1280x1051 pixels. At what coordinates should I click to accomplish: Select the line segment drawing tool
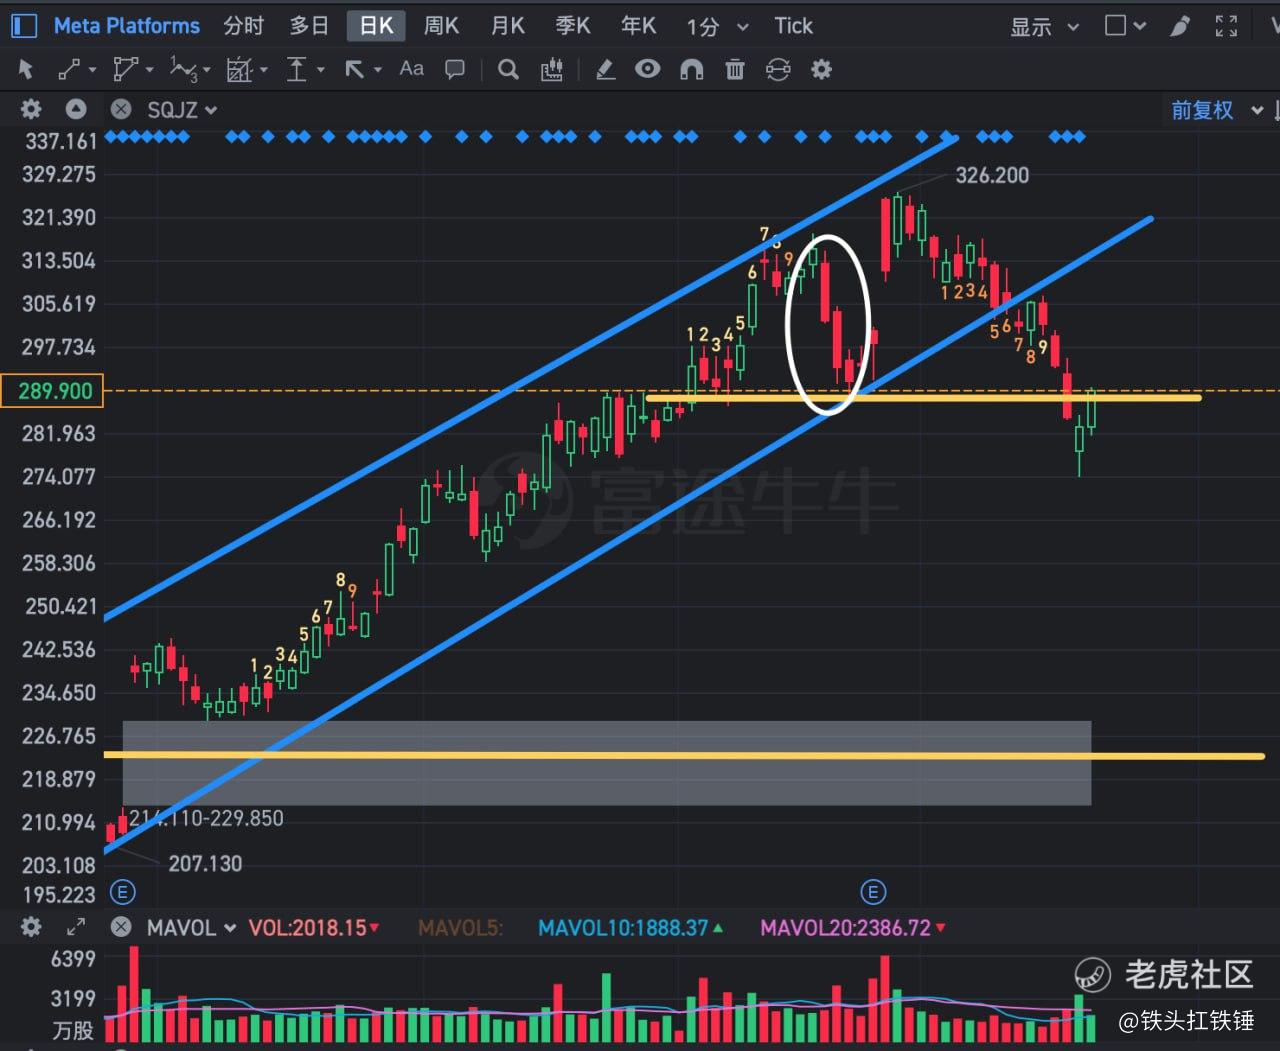[x=69, y=69]
